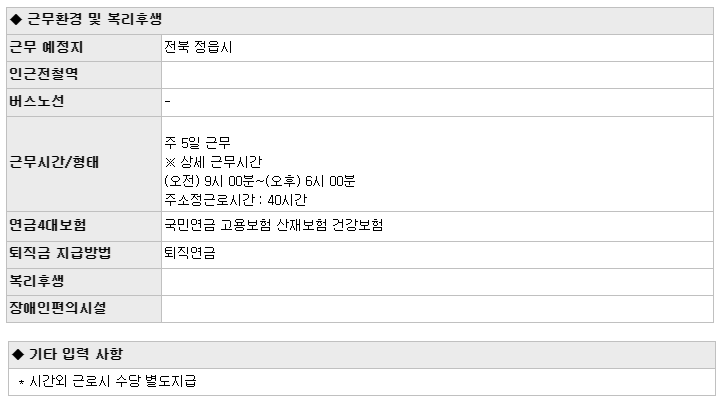Image resolution: width=724 pixels, height=417 pixels.
Task: Select the 퇴직금 지급방법 label
Action: (60, 253)
